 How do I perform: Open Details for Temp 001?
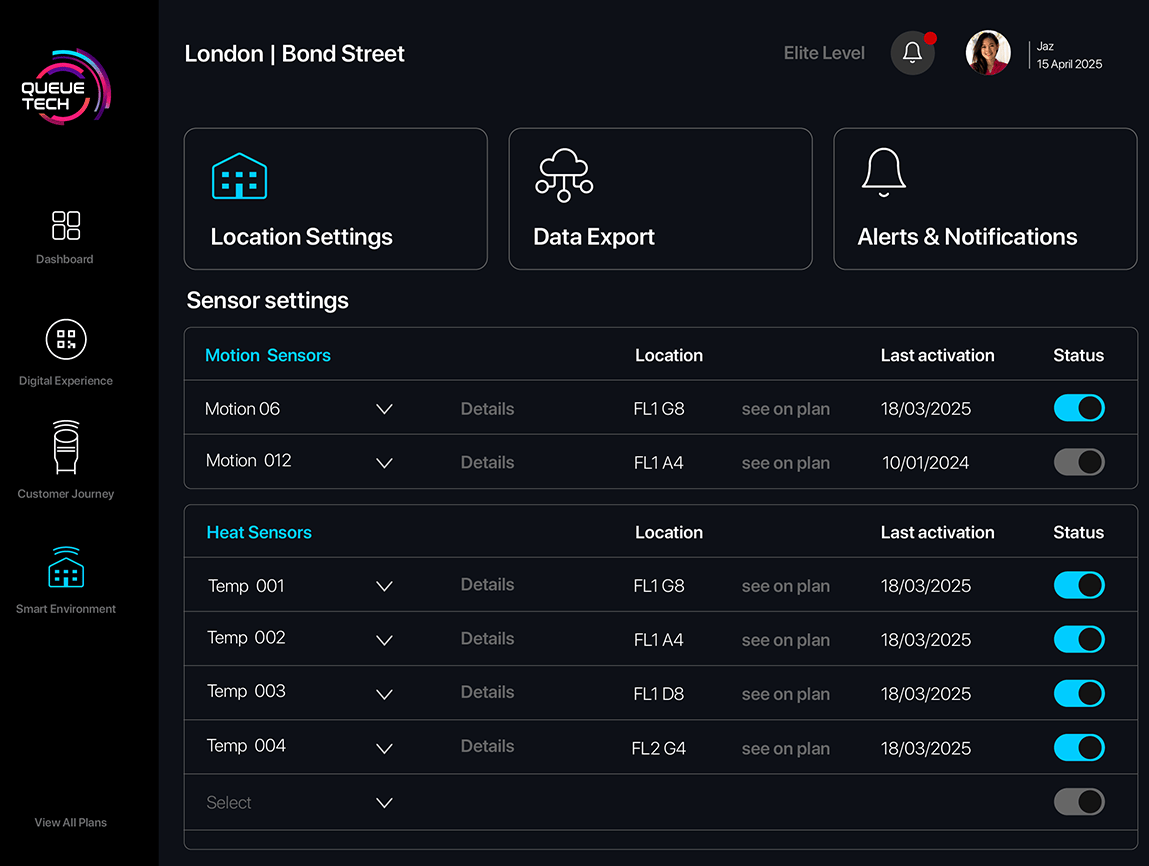(487, 585)
